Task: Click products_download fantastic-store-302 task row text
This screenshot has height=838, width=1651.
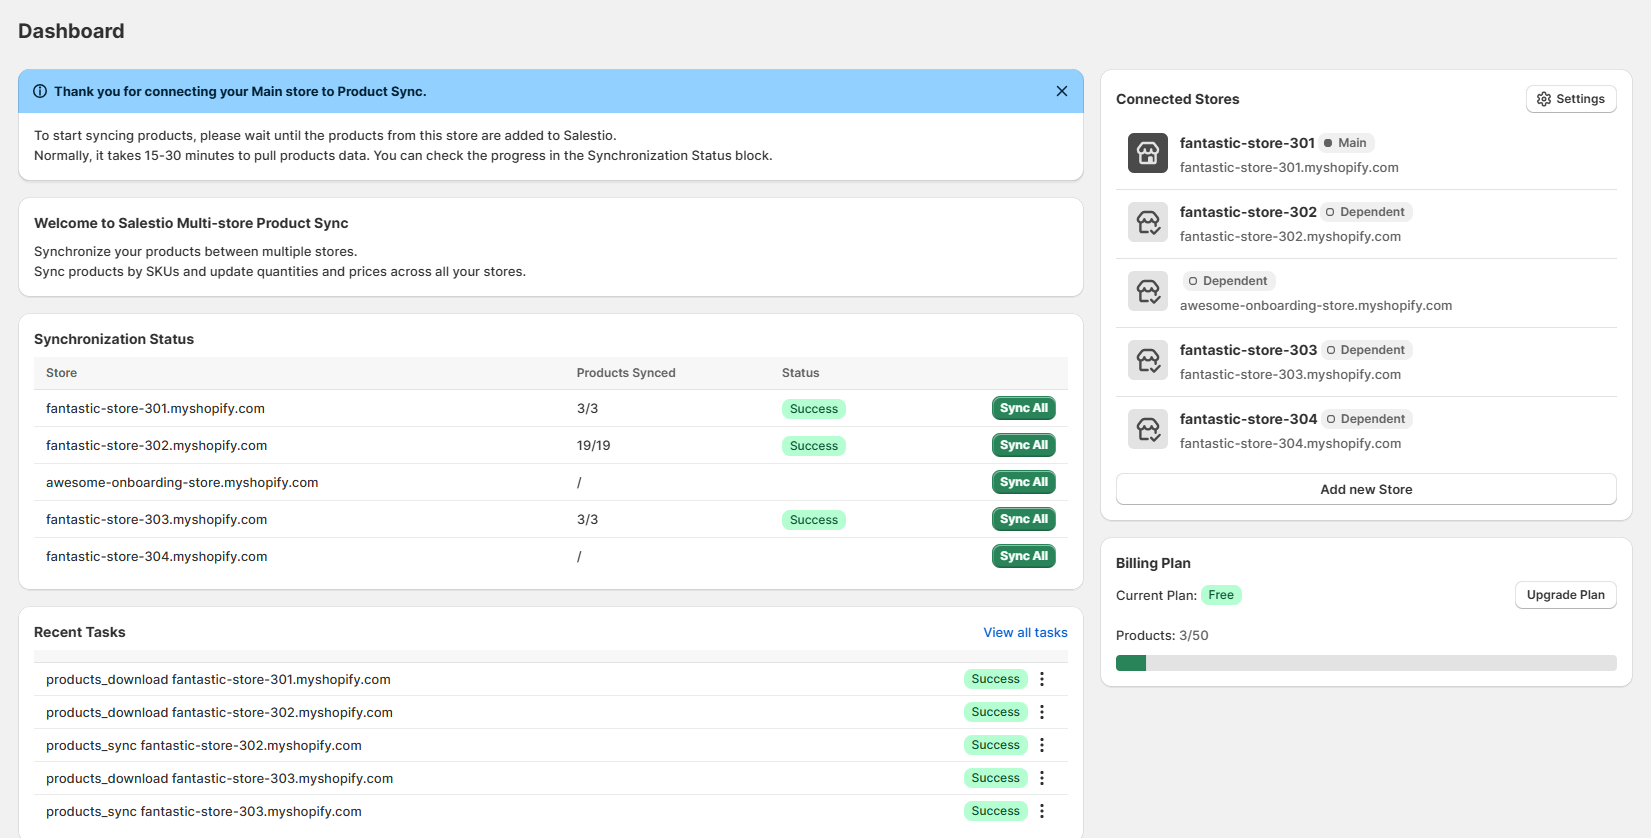Action: [219, 712]
